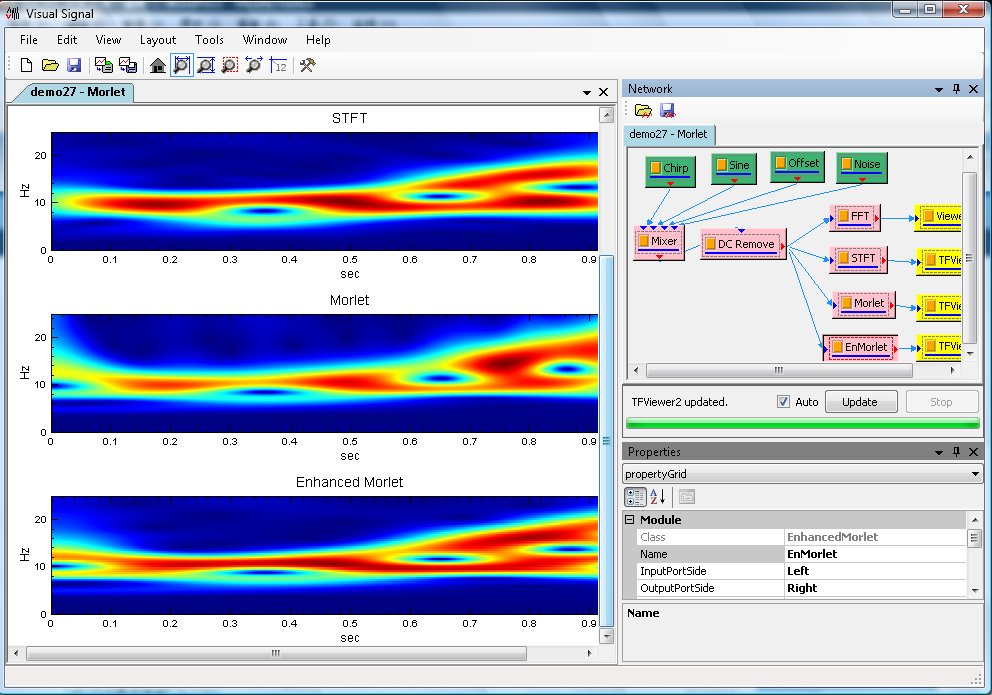Click the 'TFViewer2 updated.' status text
Image resolution: width=992 pixels, height=695 pixels.
click(x=679, y=402)
